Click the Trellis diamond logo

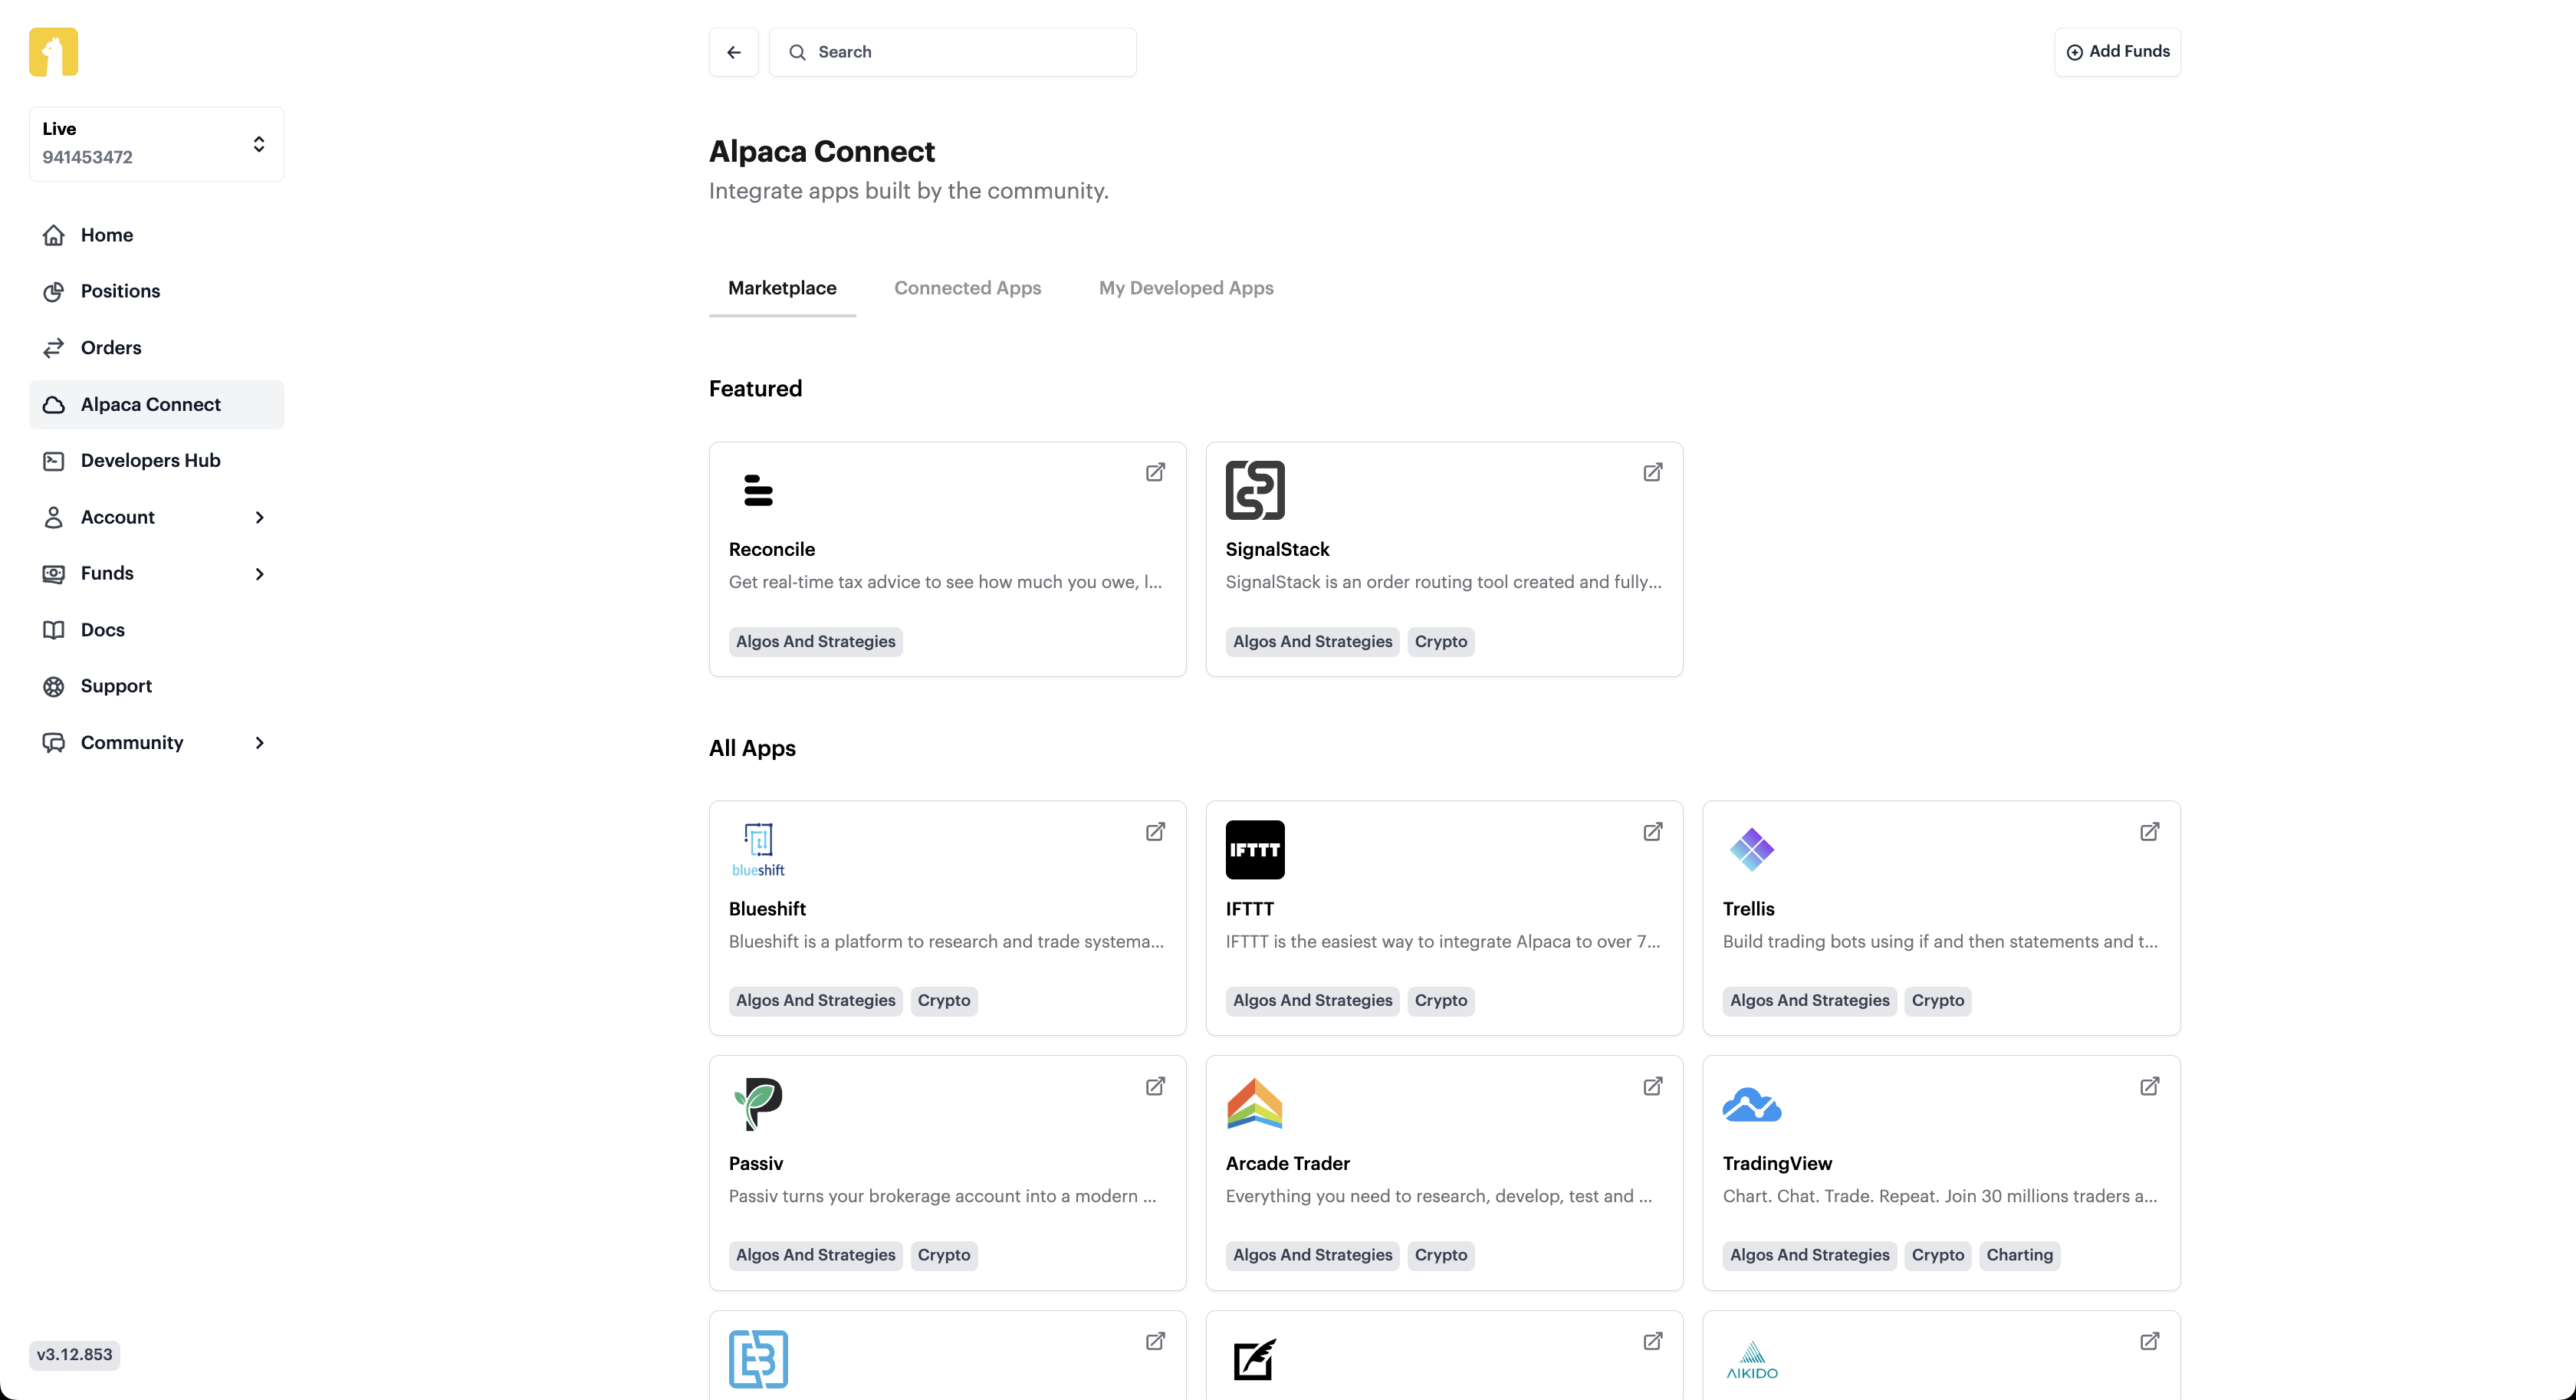(1751, 849)
